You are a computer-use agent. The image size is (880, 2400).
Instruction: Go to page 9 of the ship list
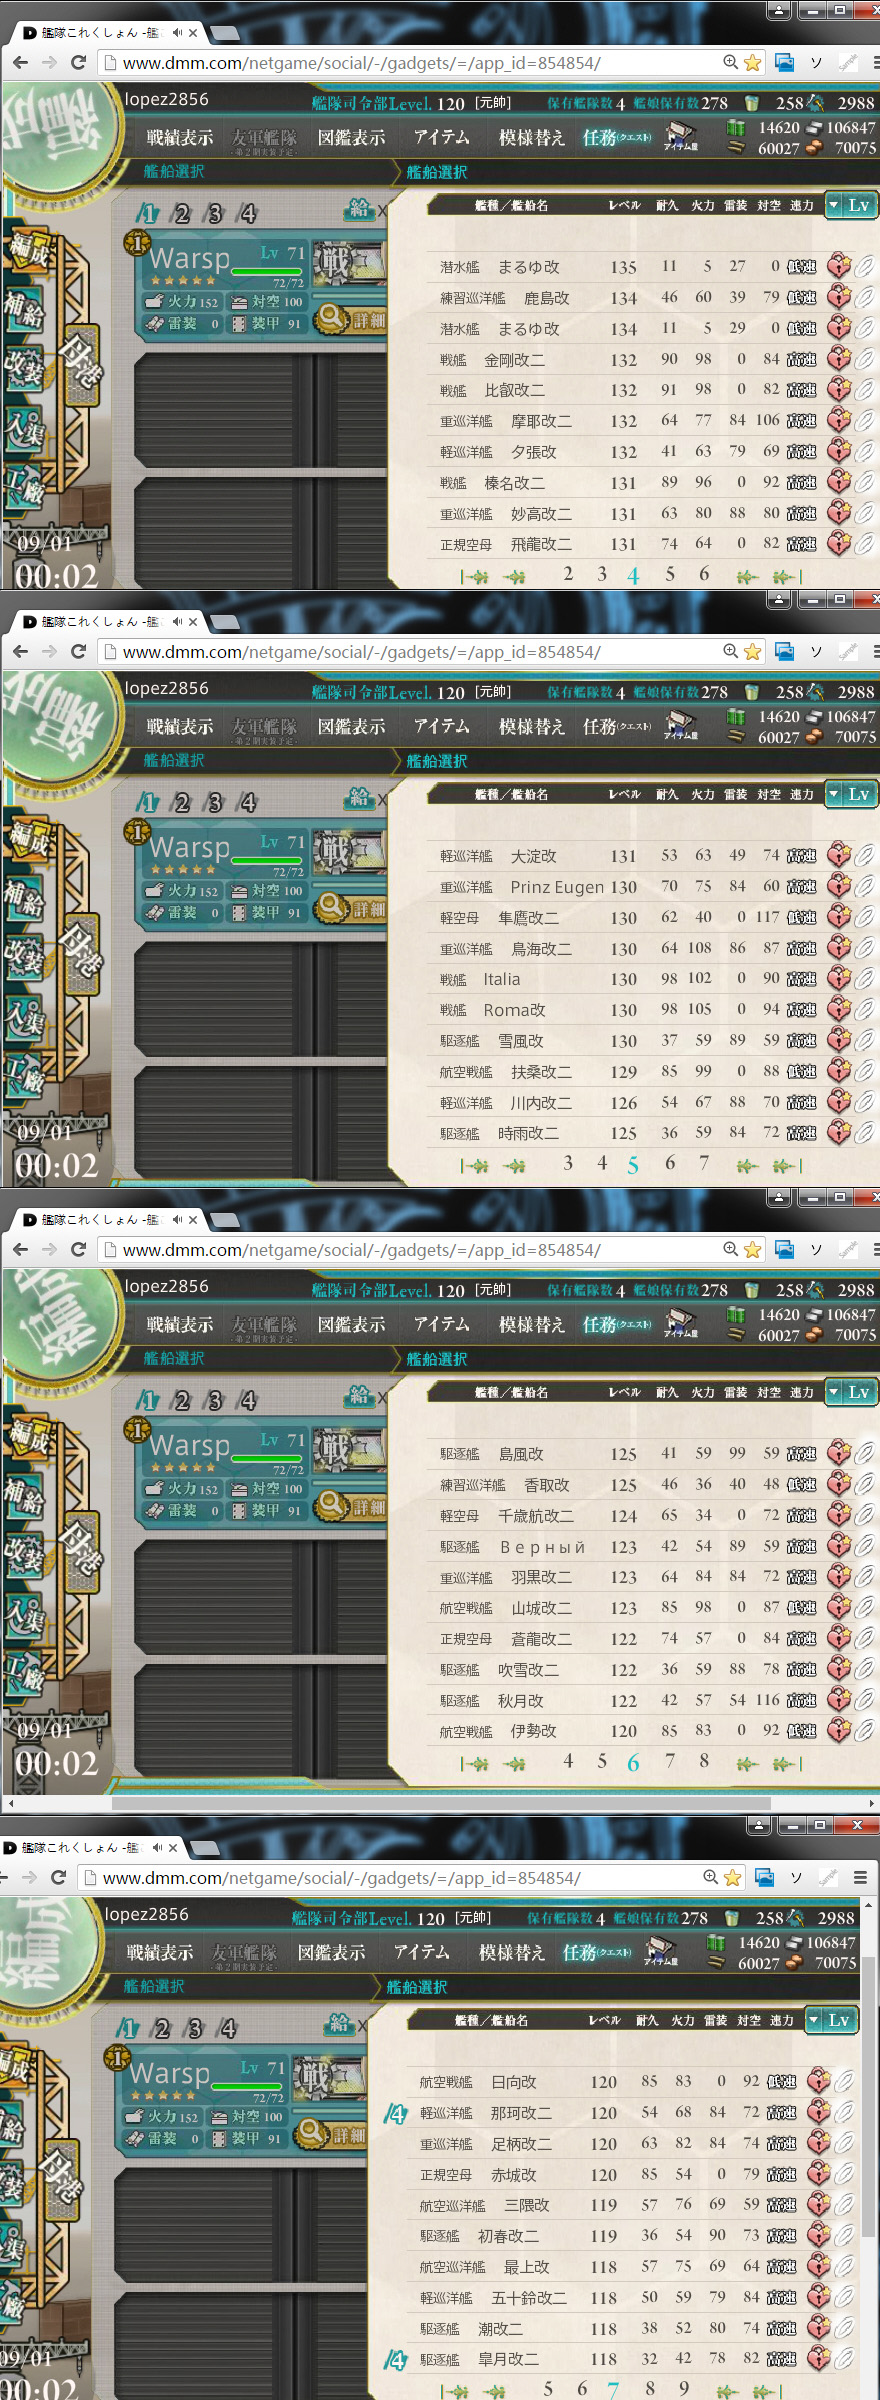click(x=684, y=2388)
